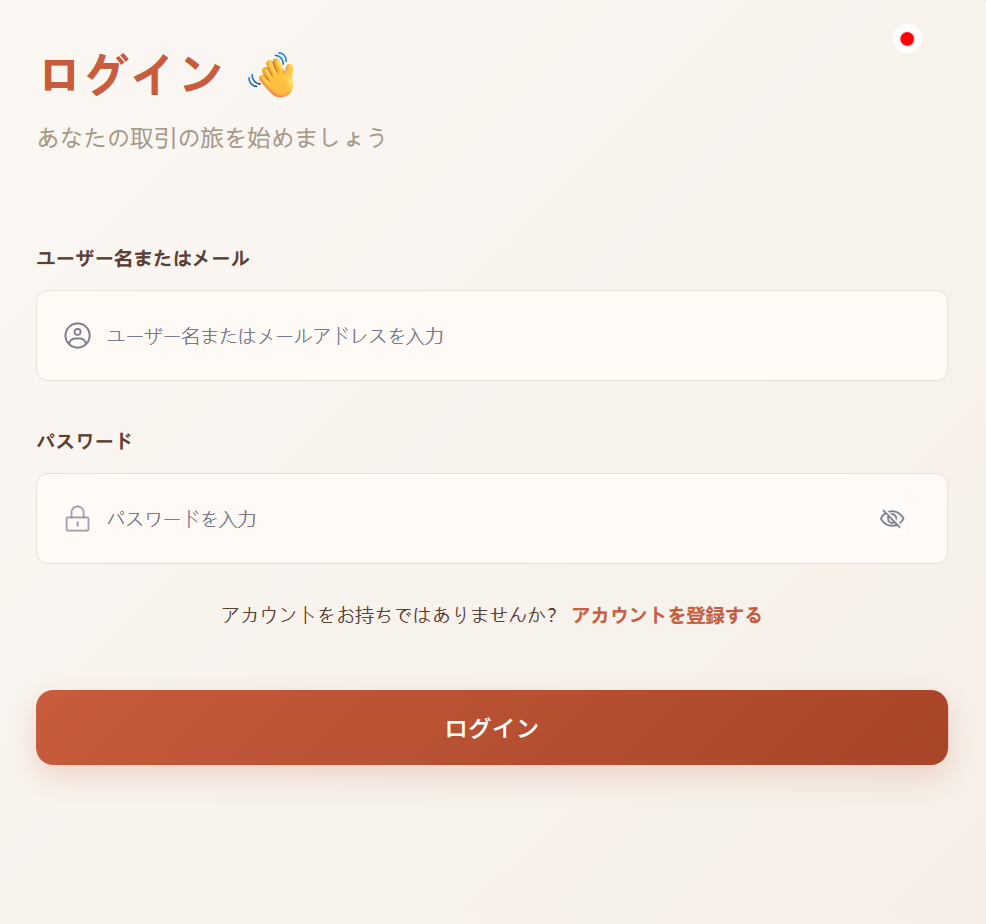The height and width of the screenshot is (924, 986).
Task: Open the language selector in top-right corner
Action: pyautogui.click(x=907, y=39)
